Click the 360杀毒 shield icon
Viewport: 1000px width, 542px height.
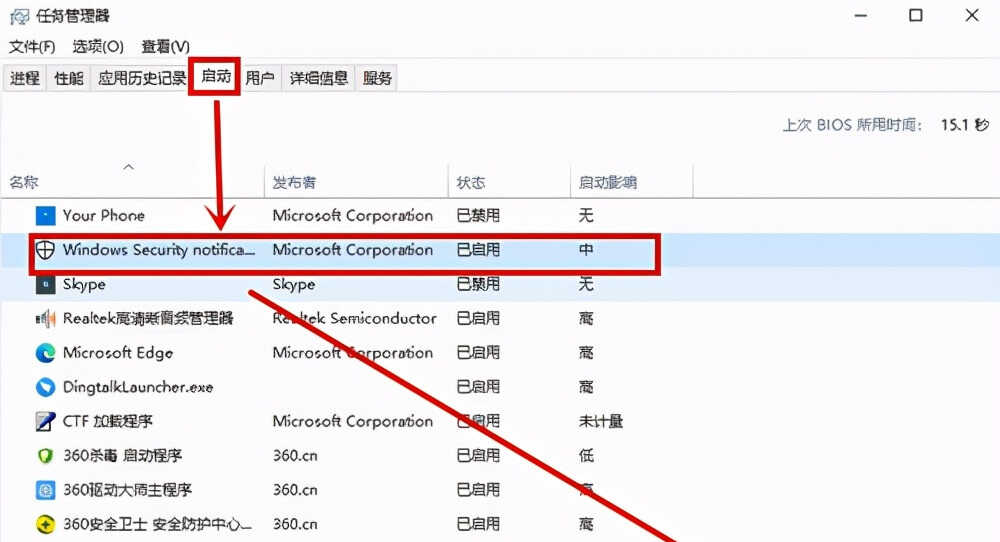pyautogui.click(x=45, y=456)
